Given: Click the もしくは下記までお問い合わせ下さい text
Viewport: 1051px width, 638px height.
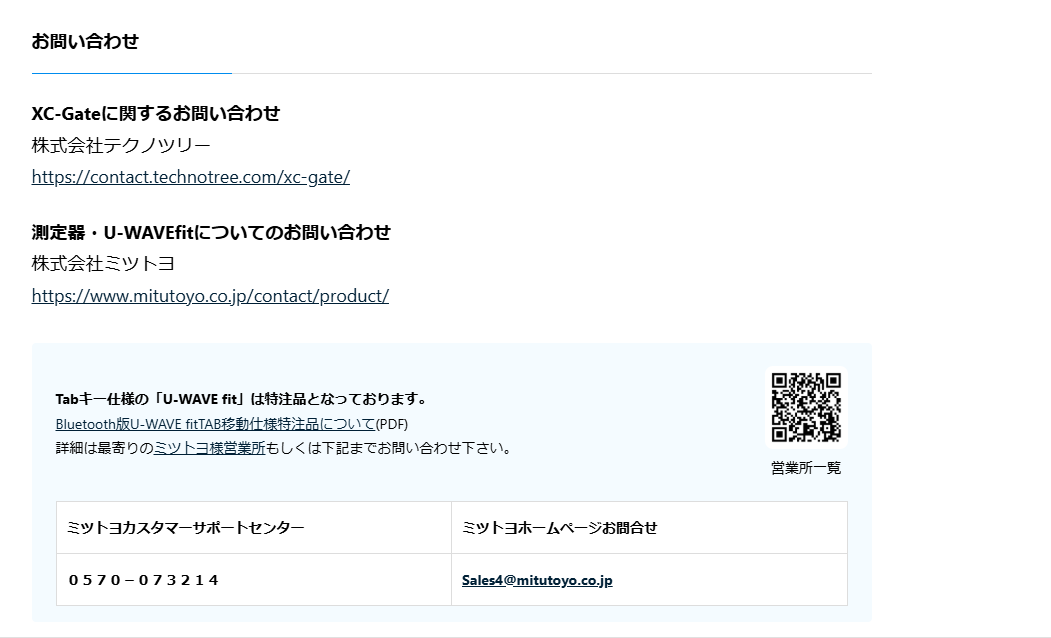Looking at the screenshot, I should pos(390,448).
